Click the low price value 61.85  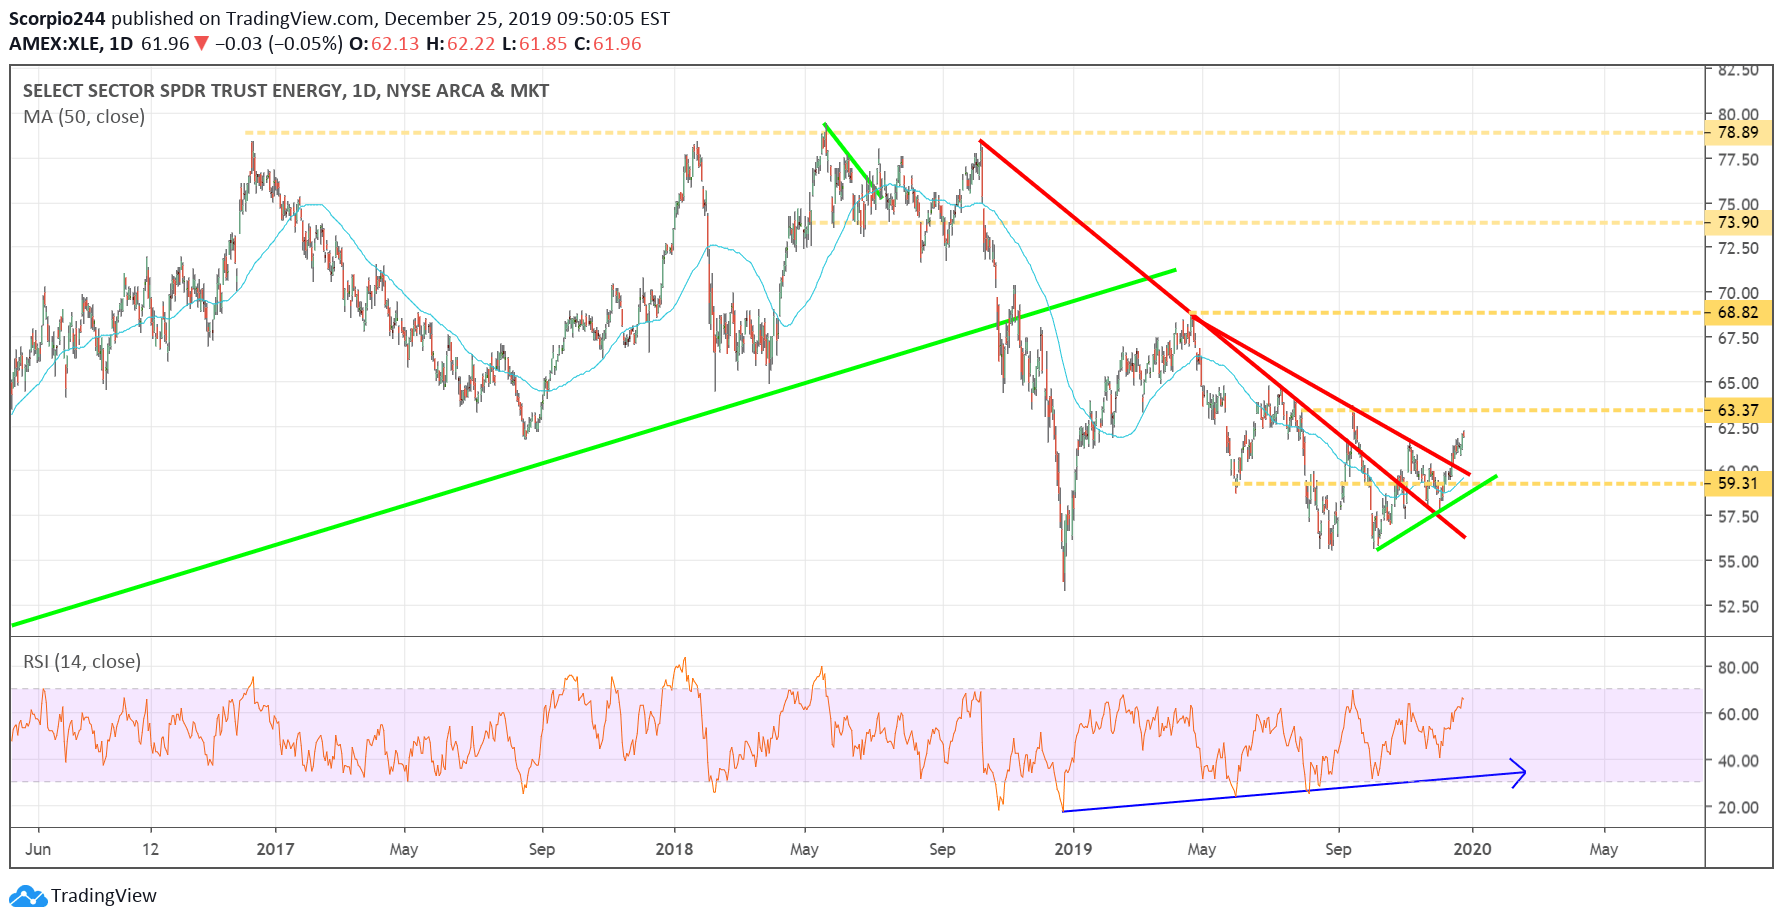point(543,44)
